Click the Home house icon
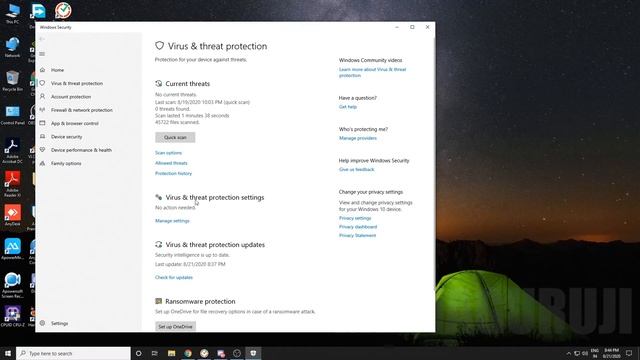640x360 pixels. click(42, 70)
